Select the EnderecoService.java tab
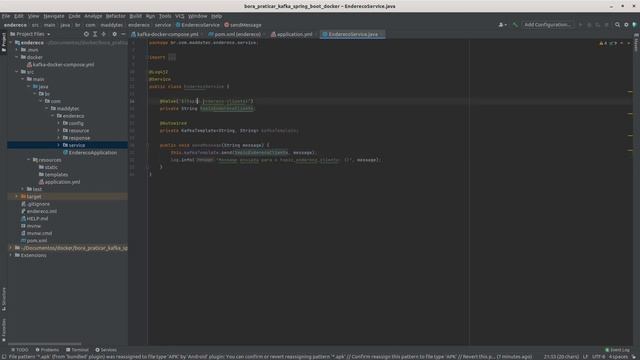This screenshot has height=360, width=640. tap(353, 34)
